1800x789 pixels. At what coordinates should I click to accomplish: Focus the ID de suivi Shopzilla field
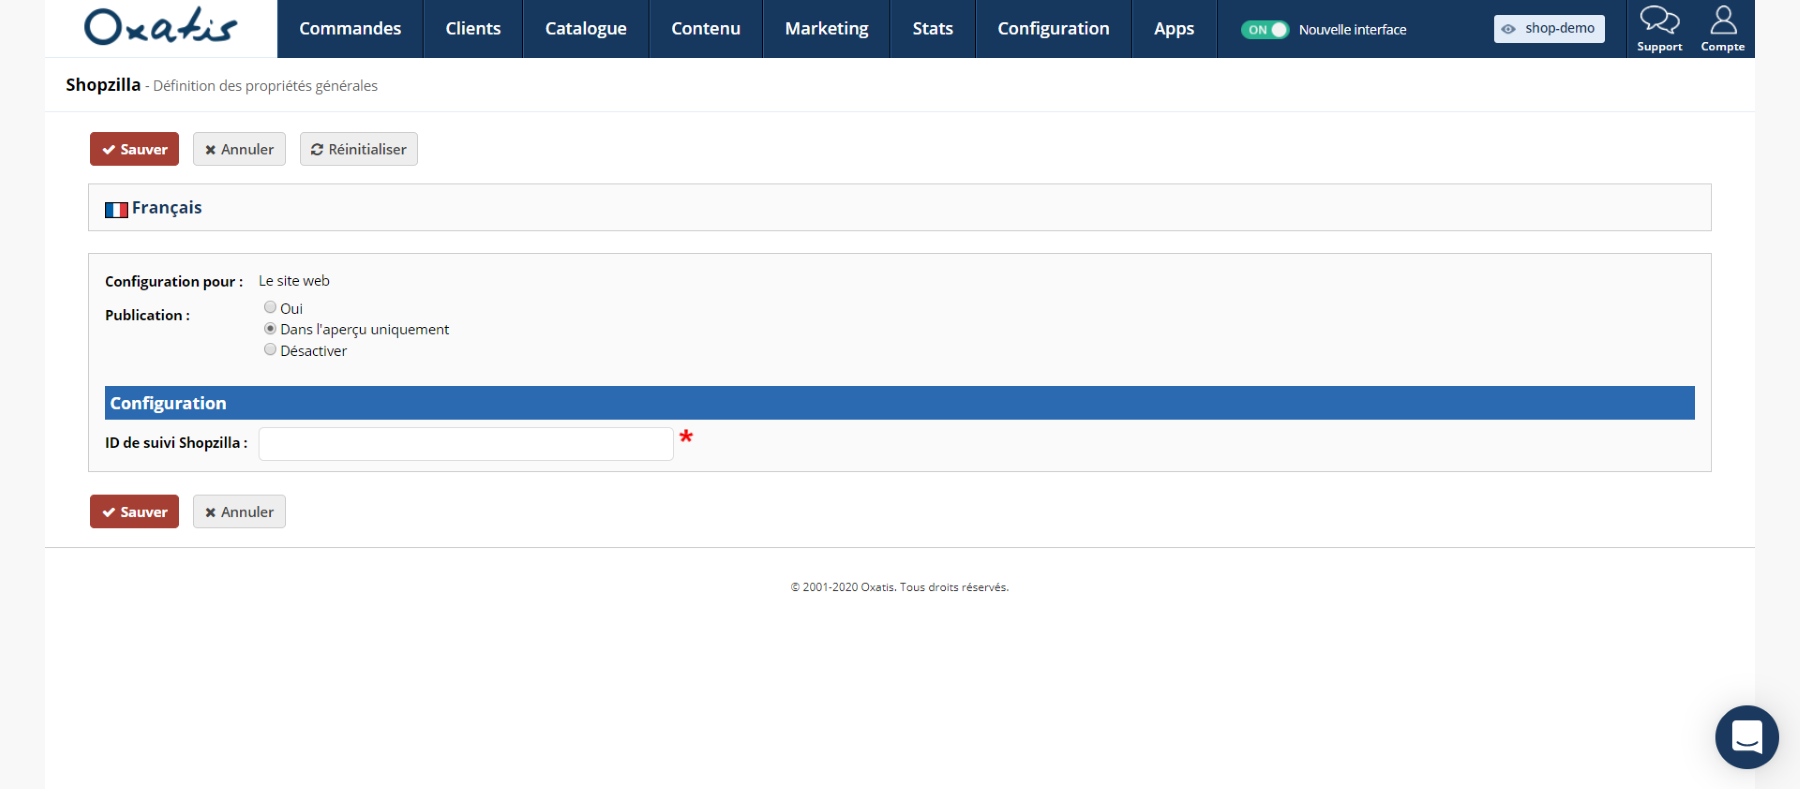click(x=465, y=444)
